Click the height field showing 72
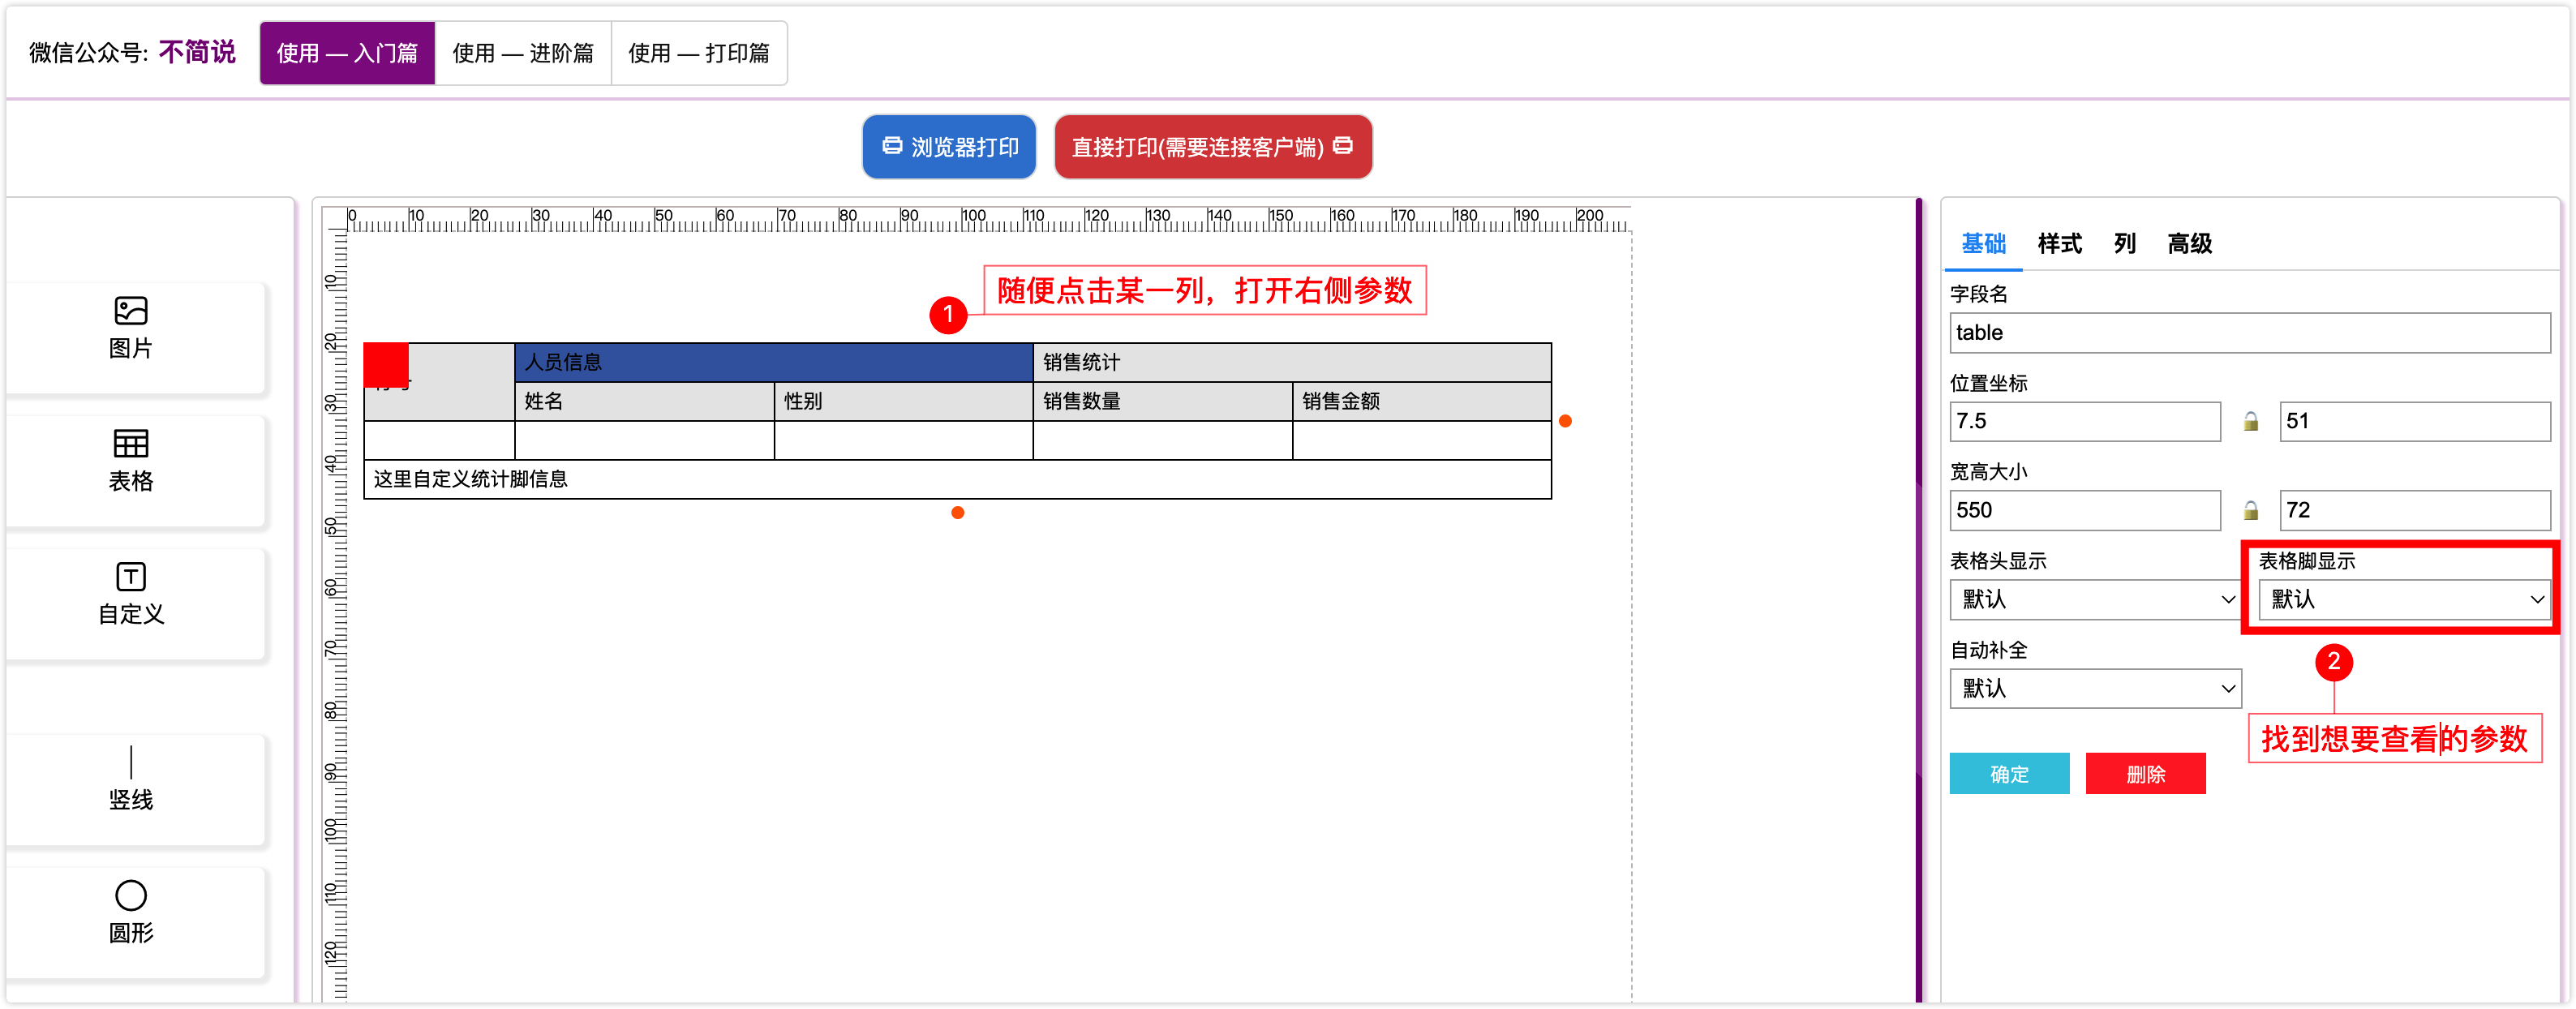 (x=2415, y=510)
